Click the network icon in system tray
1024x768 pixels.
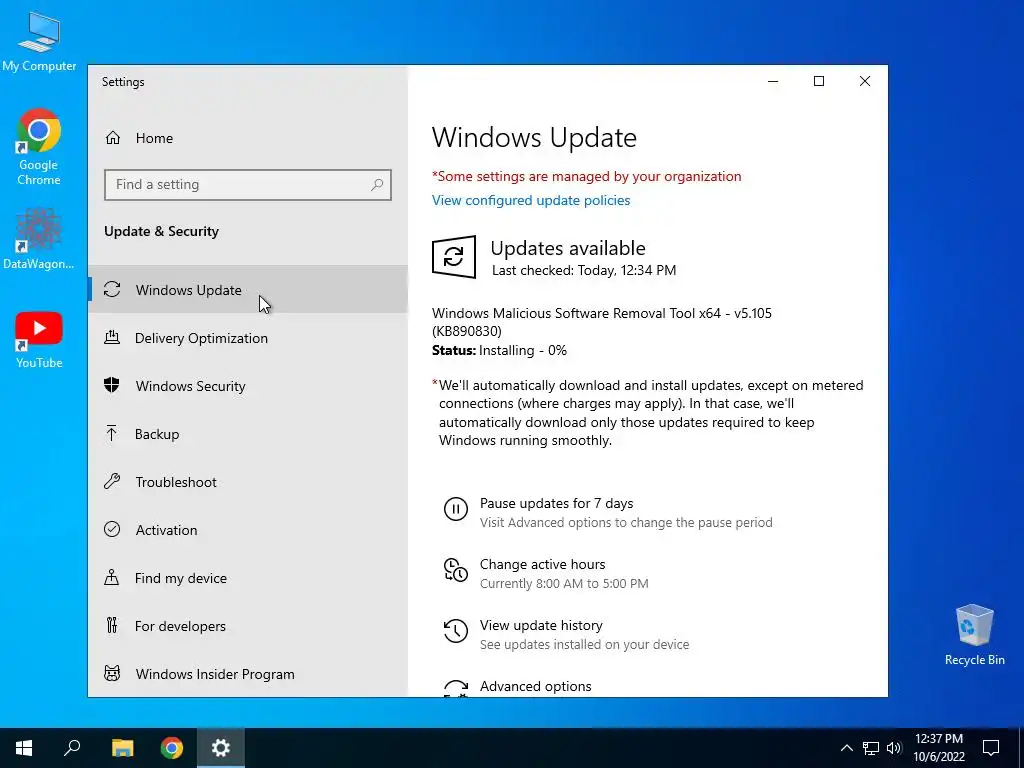(871, 748)
